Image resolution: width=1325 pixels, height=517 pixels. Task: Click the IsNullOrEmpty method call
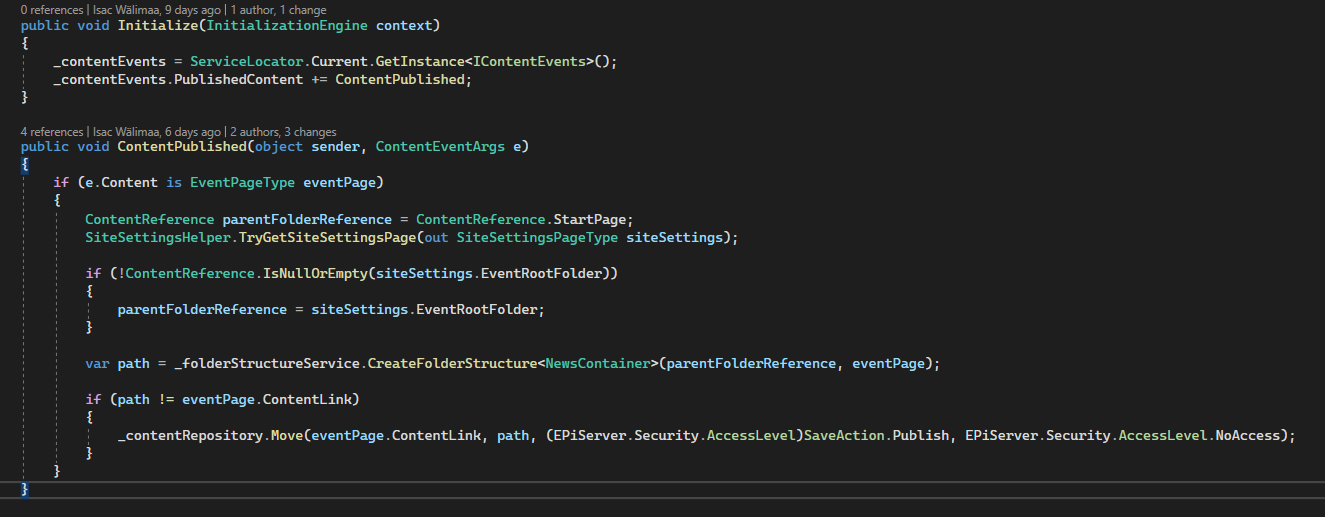point(302,273)
